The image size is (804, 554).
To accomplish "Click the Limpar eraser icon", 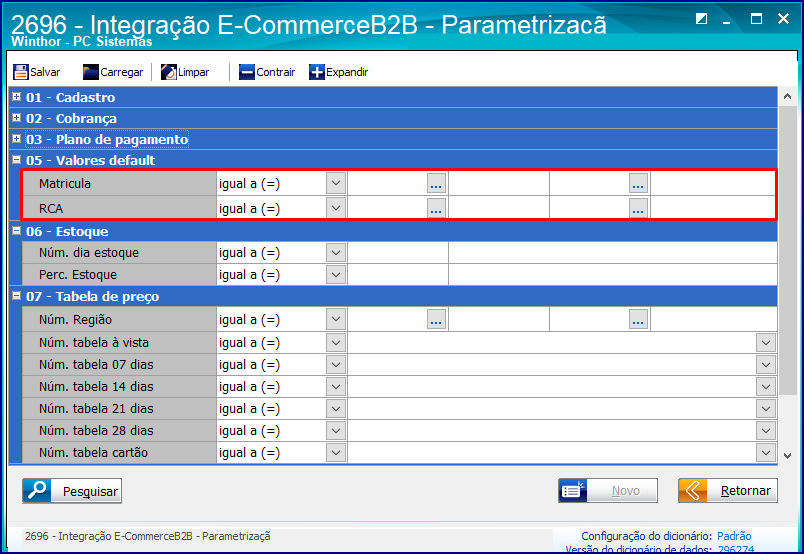I will click(x=169, y=72).
